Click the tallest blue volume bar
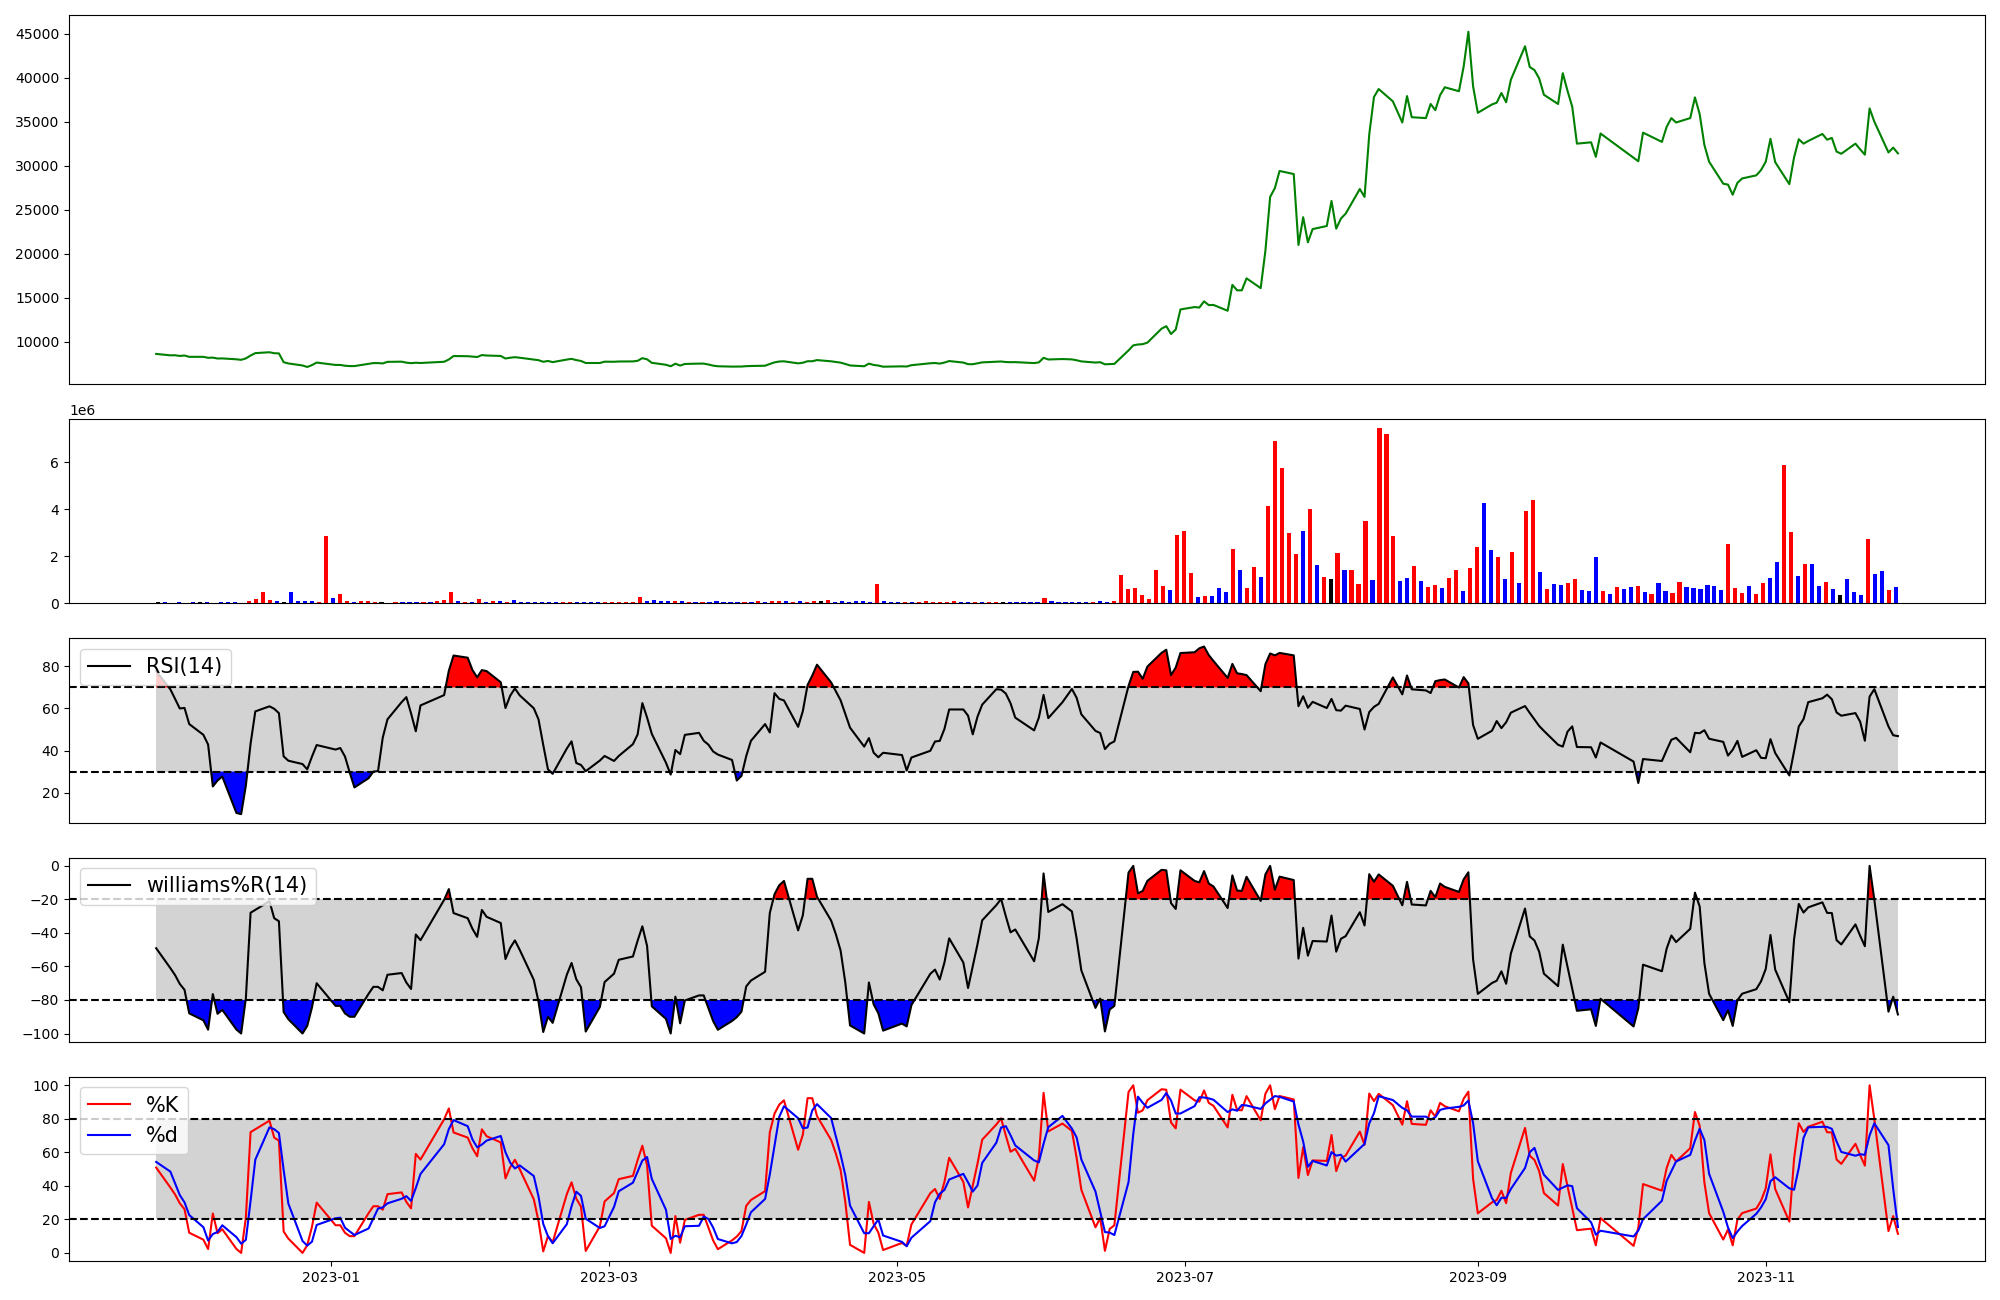 click(x=1484, y=553)
